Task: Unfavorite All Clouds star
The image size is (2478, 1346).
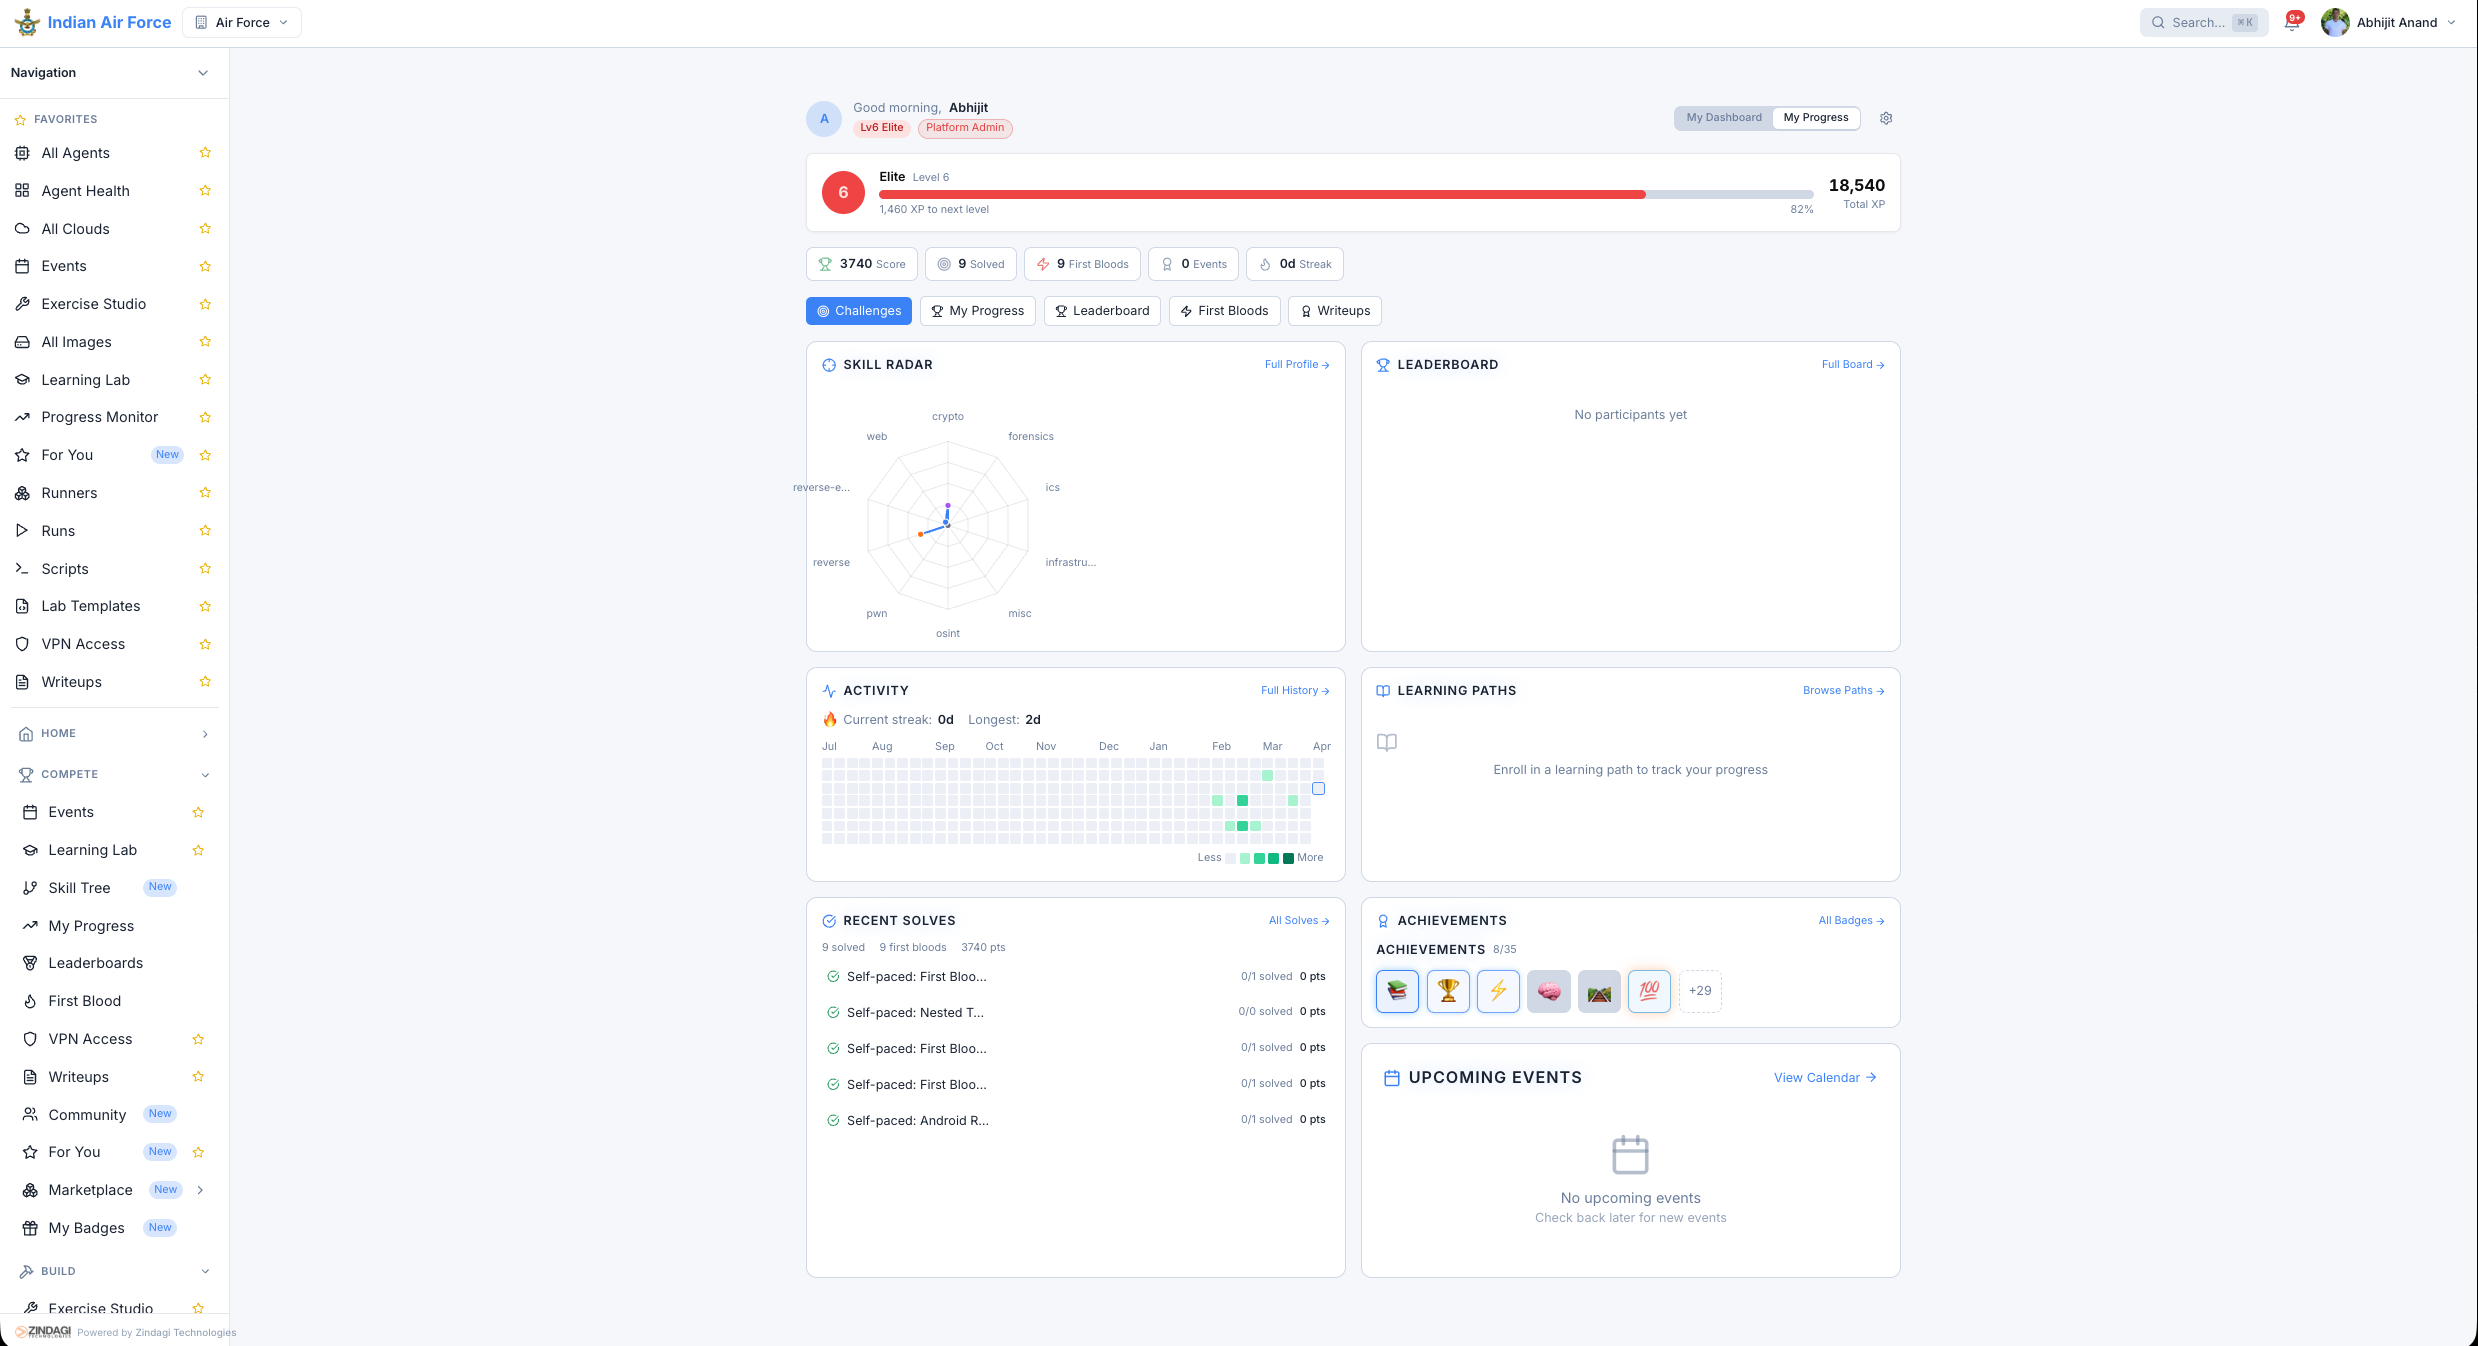Action: [205, 229]
